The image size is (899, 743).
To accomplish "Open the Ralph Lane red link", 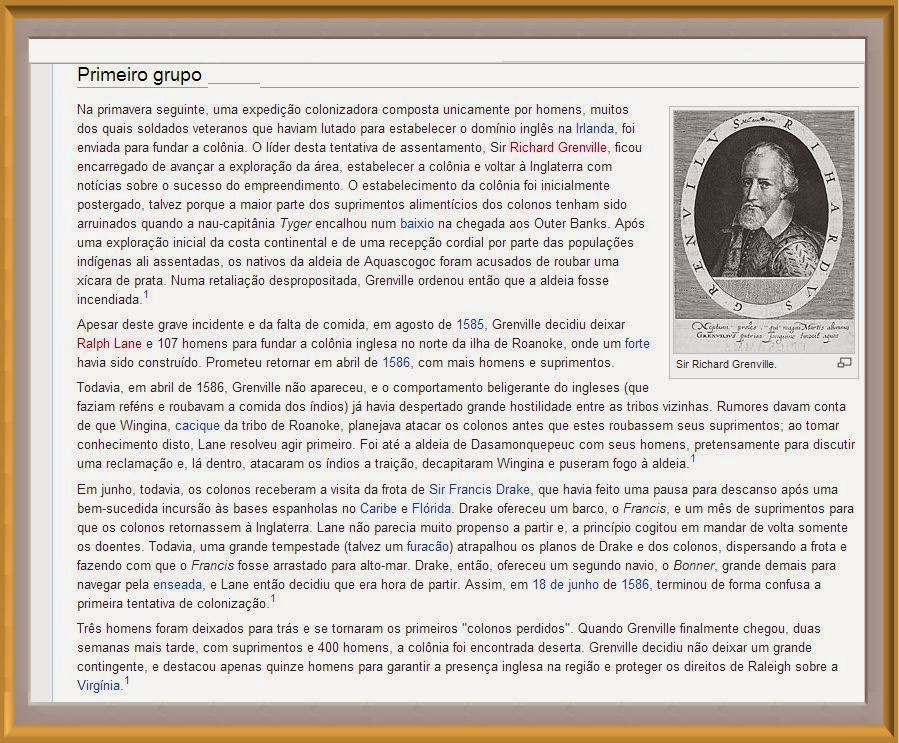I will point(109,343).
